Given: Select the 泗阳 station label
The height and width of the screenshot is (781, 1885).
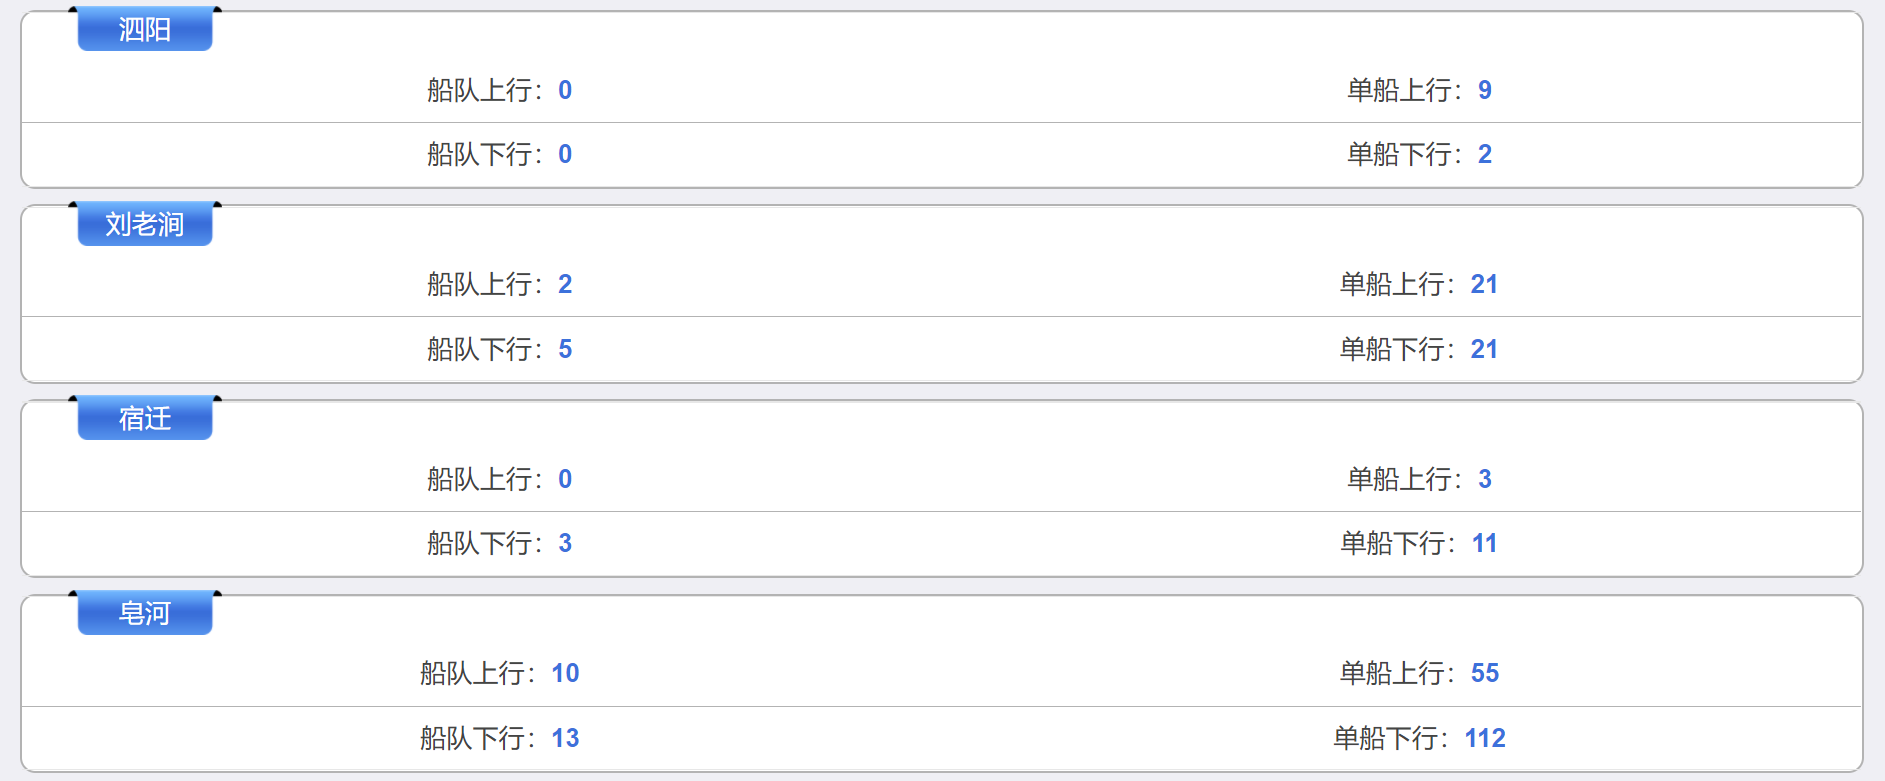Looking at the screenshot, I should 145,29.
